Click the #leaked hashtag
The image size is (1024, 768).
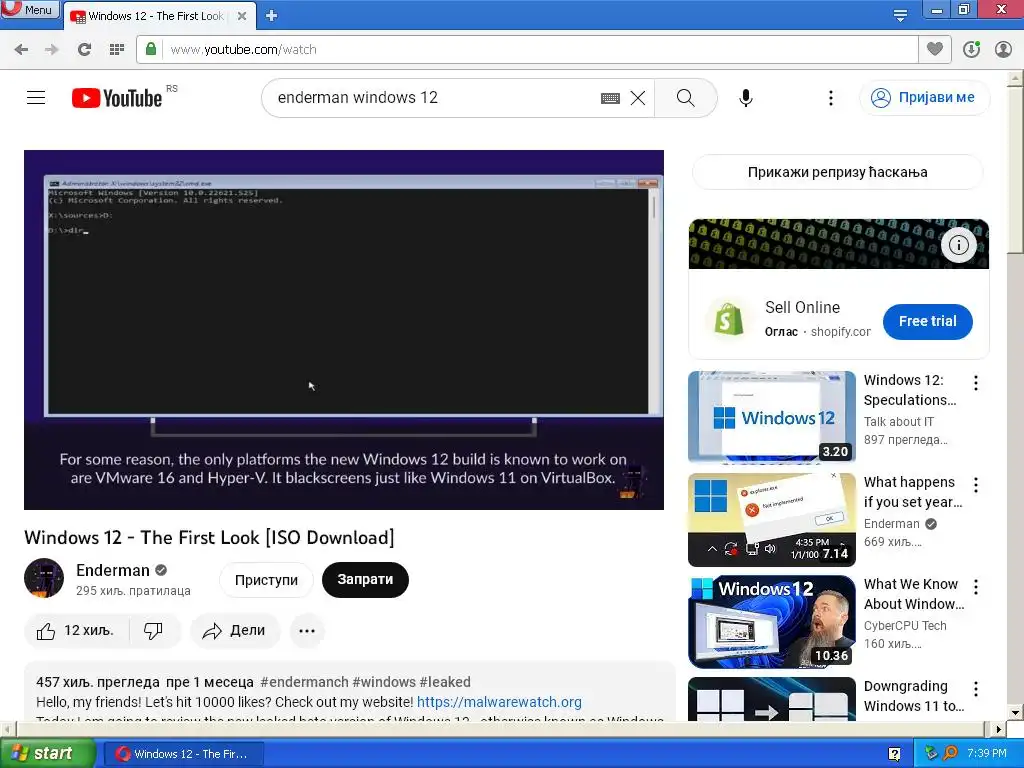pos(445,682)
